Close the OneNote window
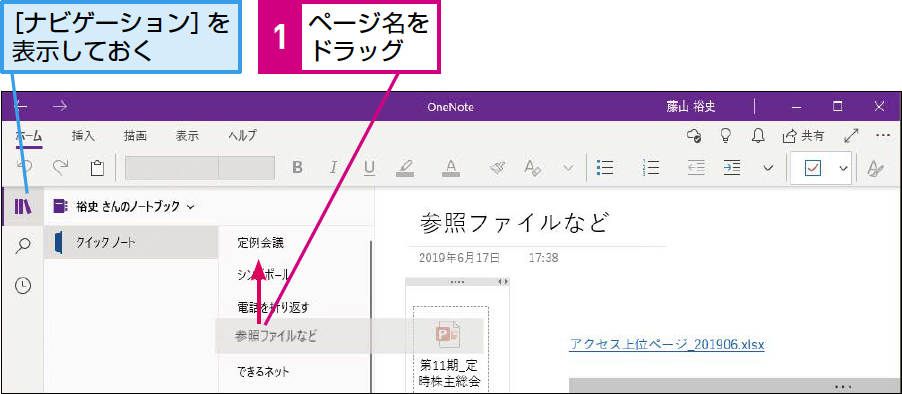902x394 pixels. (879, 106)
